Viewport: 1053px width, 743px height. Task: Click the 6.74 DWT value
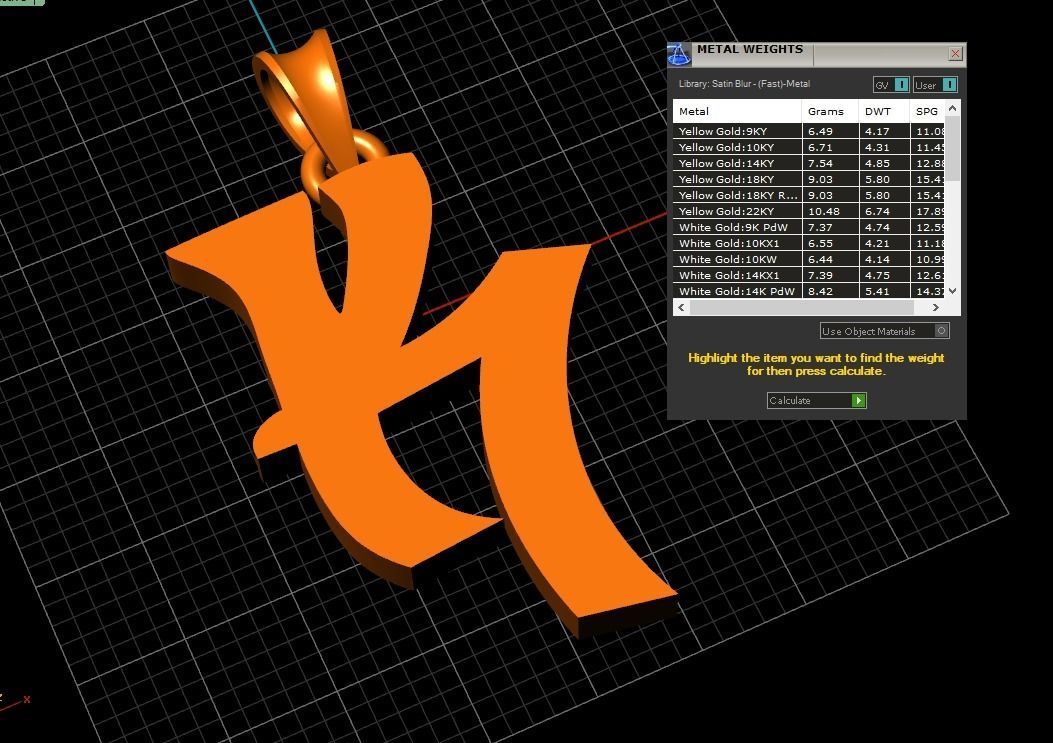(x=877, y=212)
